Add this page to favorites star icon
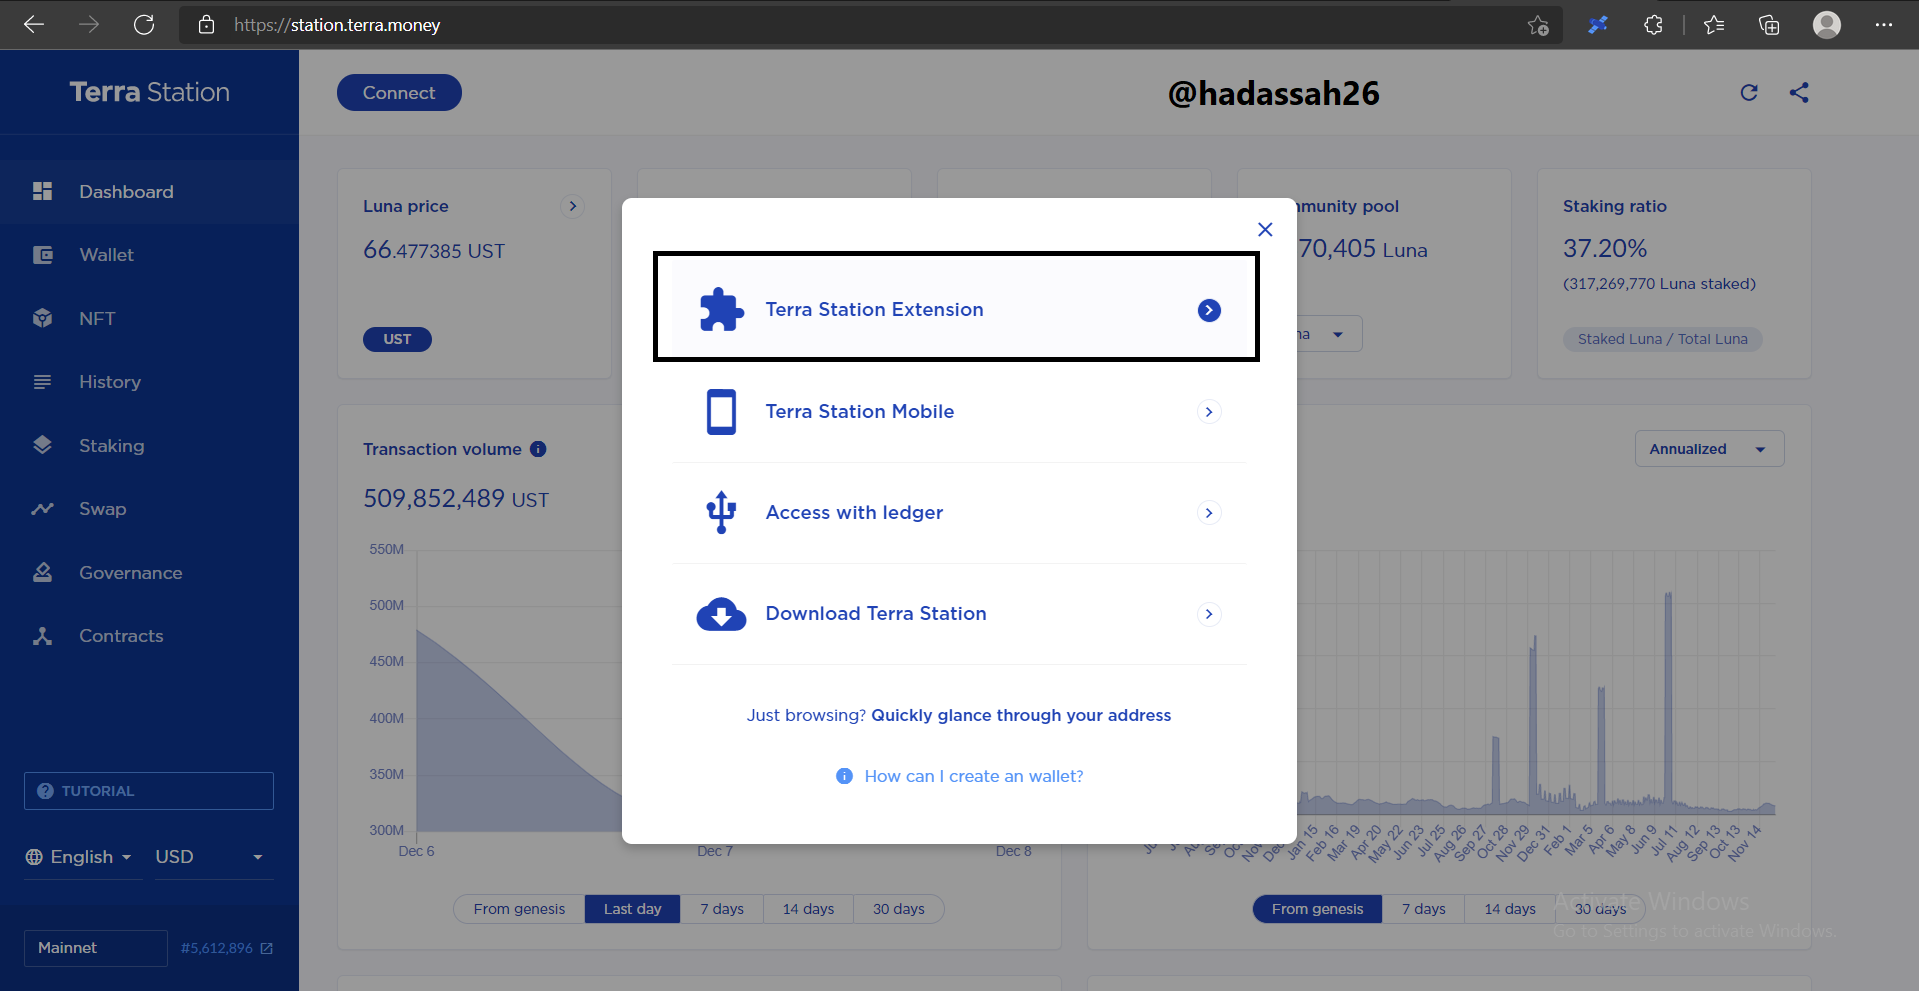This screenshot has width=1919, height=991. [x=1538, y=25]
